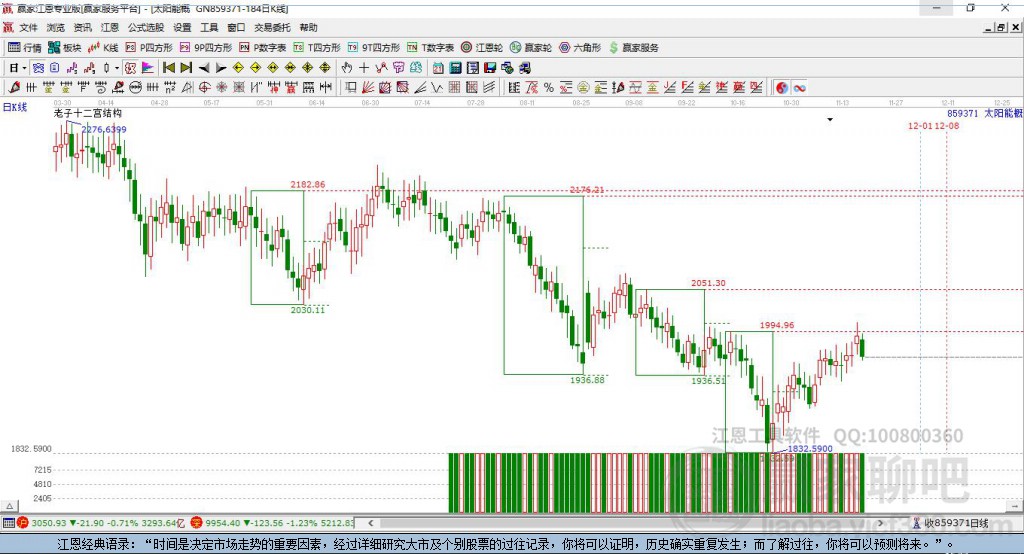Select the pen drawing tool
1024x554 pixels.
point(14,88)
